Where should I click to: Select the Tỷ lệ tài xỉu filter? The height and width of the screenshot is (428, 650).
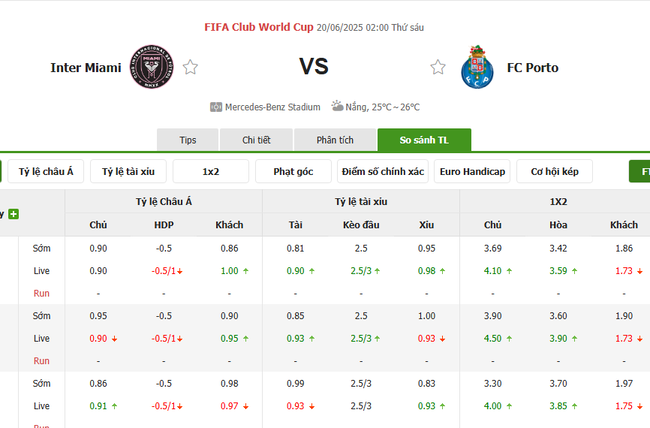coord(128,171)
